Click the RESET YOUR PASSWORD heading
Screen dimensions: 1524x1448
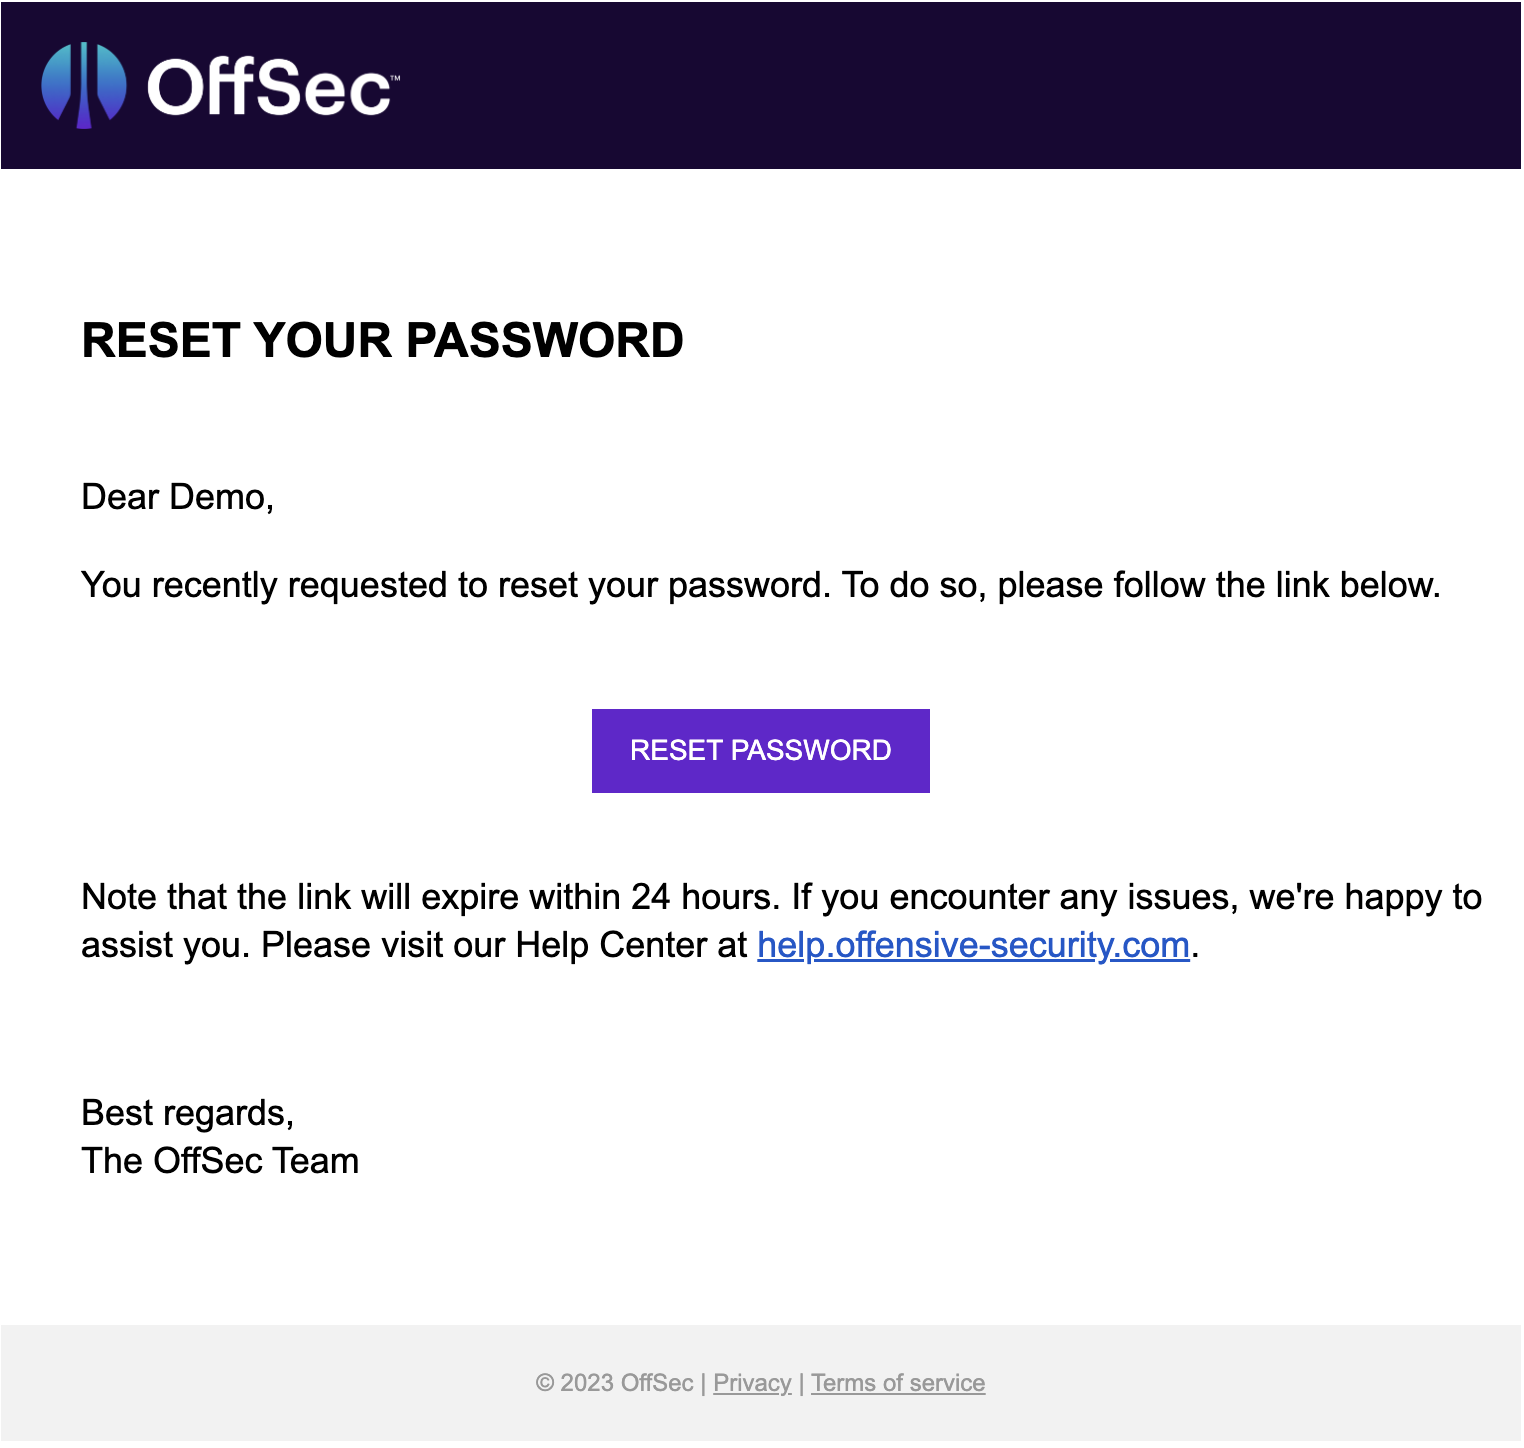[x=382, y=341]
